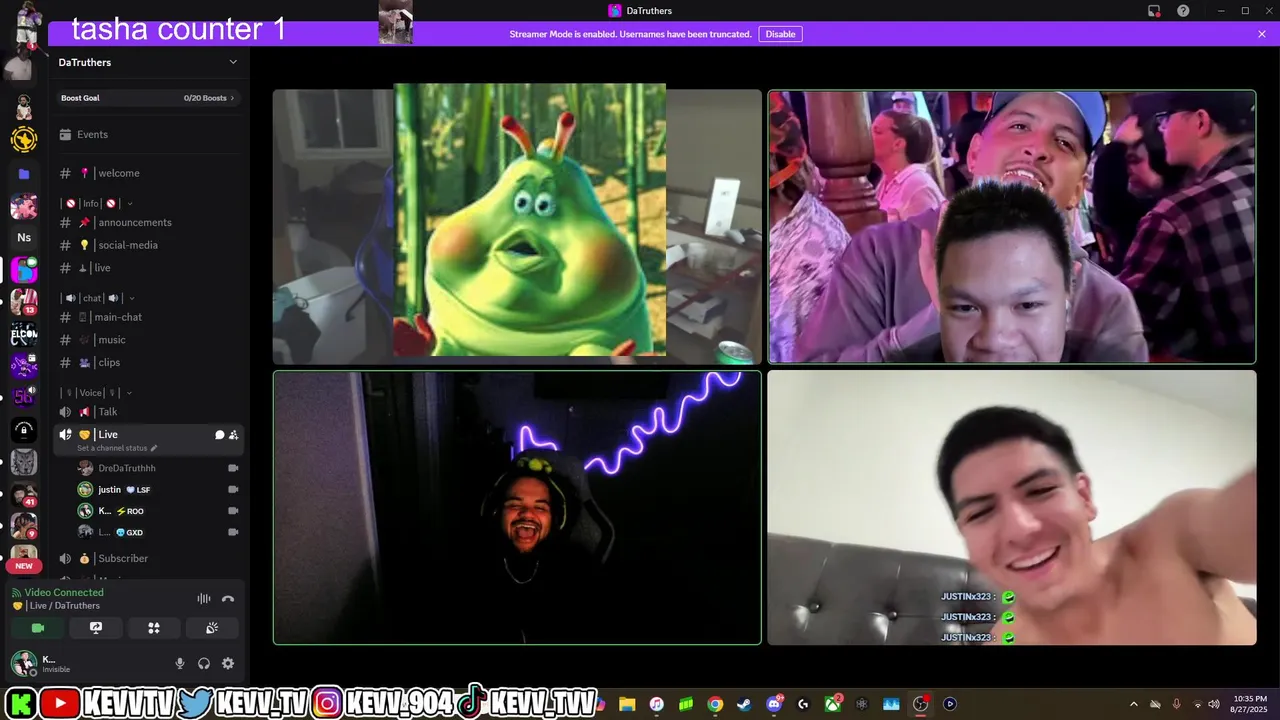Click camera icon beside justin
The image size is (1280, 720).
click(233, 489)
